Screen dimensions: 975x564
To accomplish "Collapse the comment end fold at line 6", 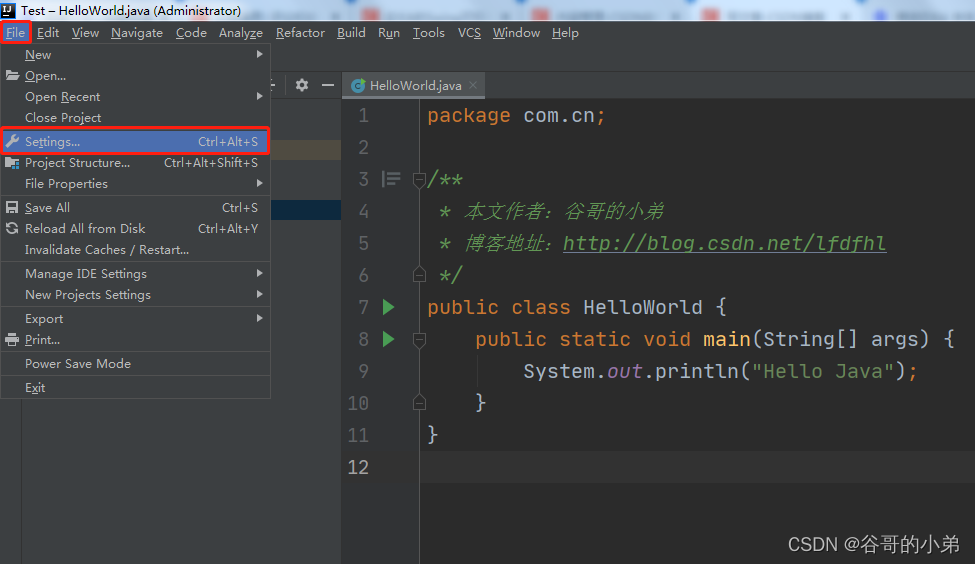I will [x=419, y=274].
